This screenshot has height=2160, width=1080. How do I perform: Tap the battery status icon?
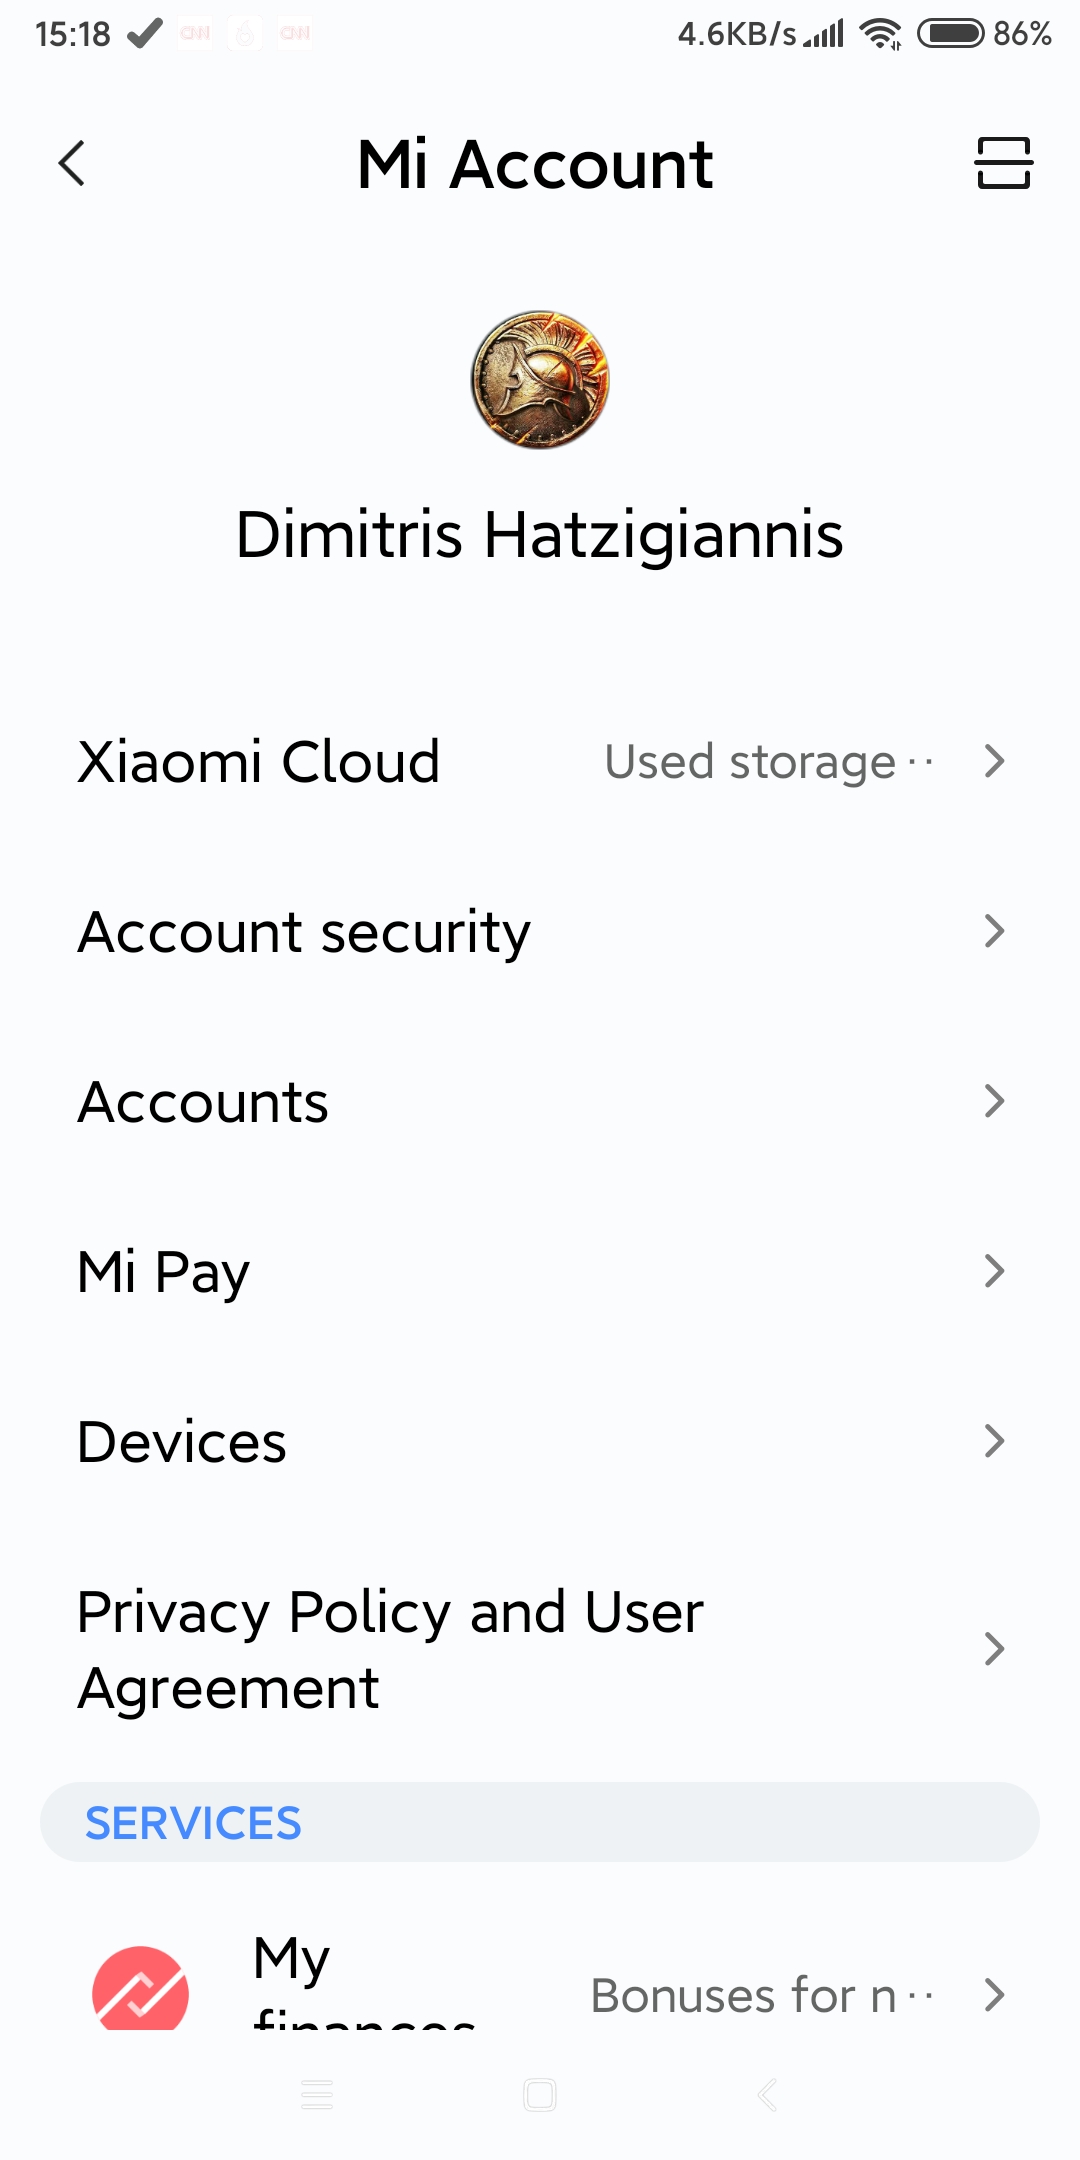pyautogui.click(x=950, y=34)
